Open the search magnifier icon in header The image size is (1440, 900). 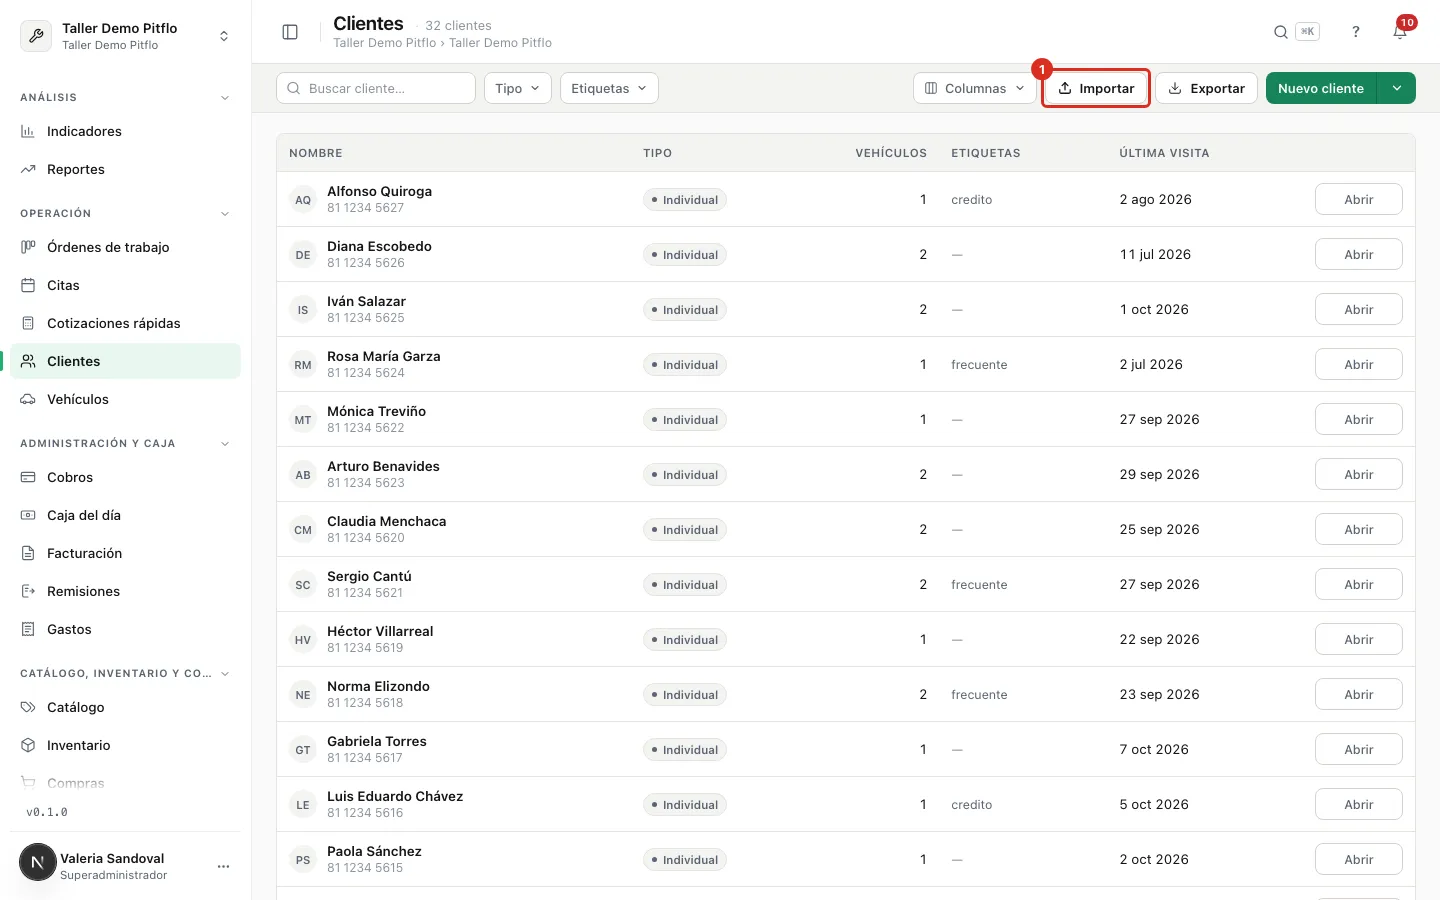pyautogui.click(x=1281, y=32)
